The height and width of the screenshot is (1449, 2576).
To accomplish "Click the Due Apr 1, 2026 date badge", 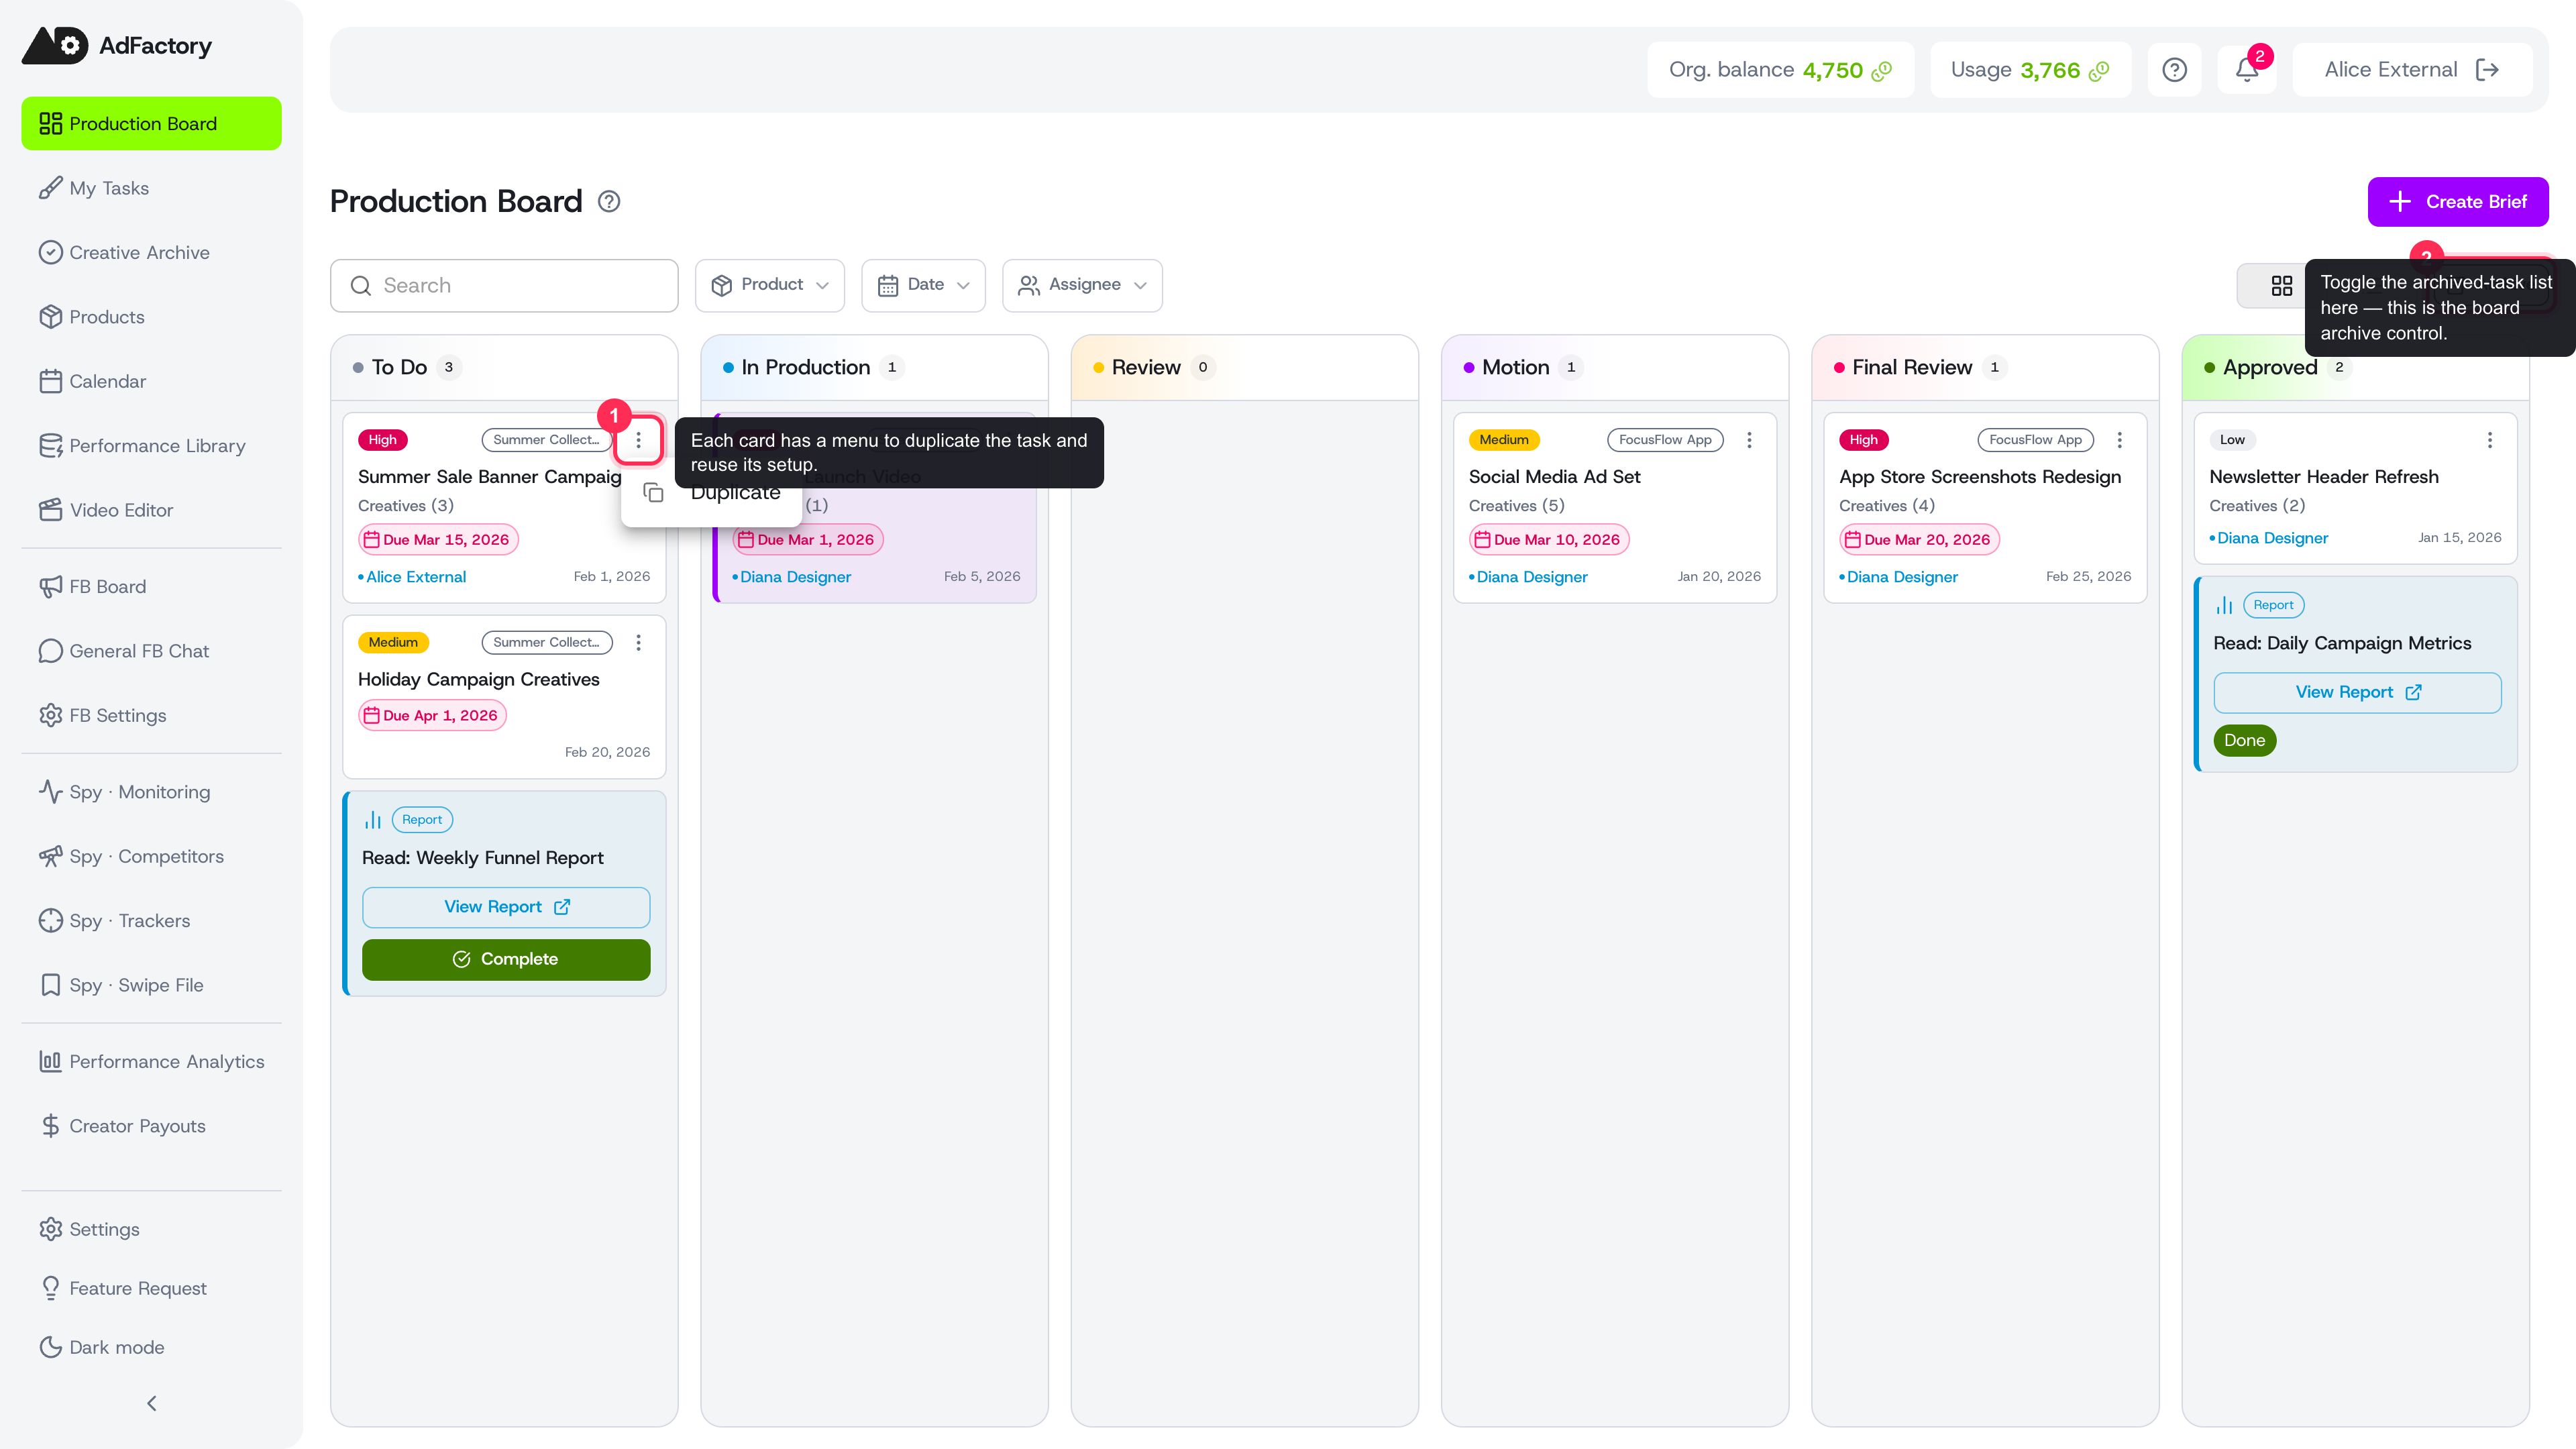I will [432, 716].
